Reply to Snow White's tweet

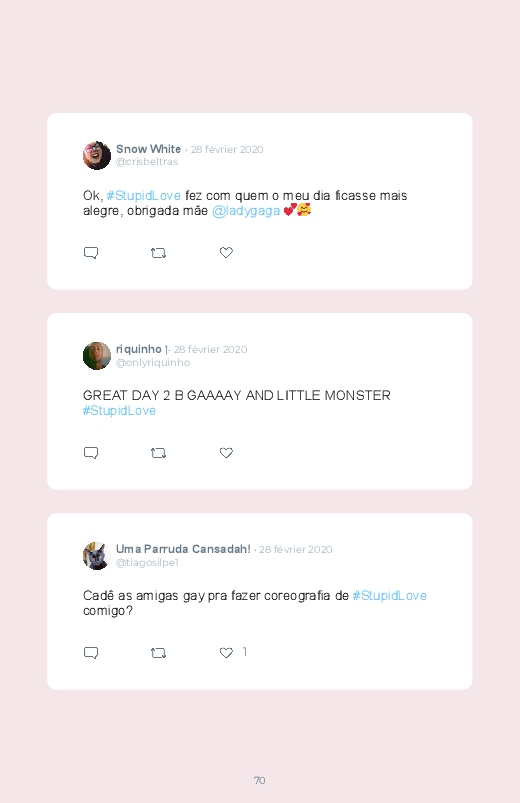pos(91,253)
